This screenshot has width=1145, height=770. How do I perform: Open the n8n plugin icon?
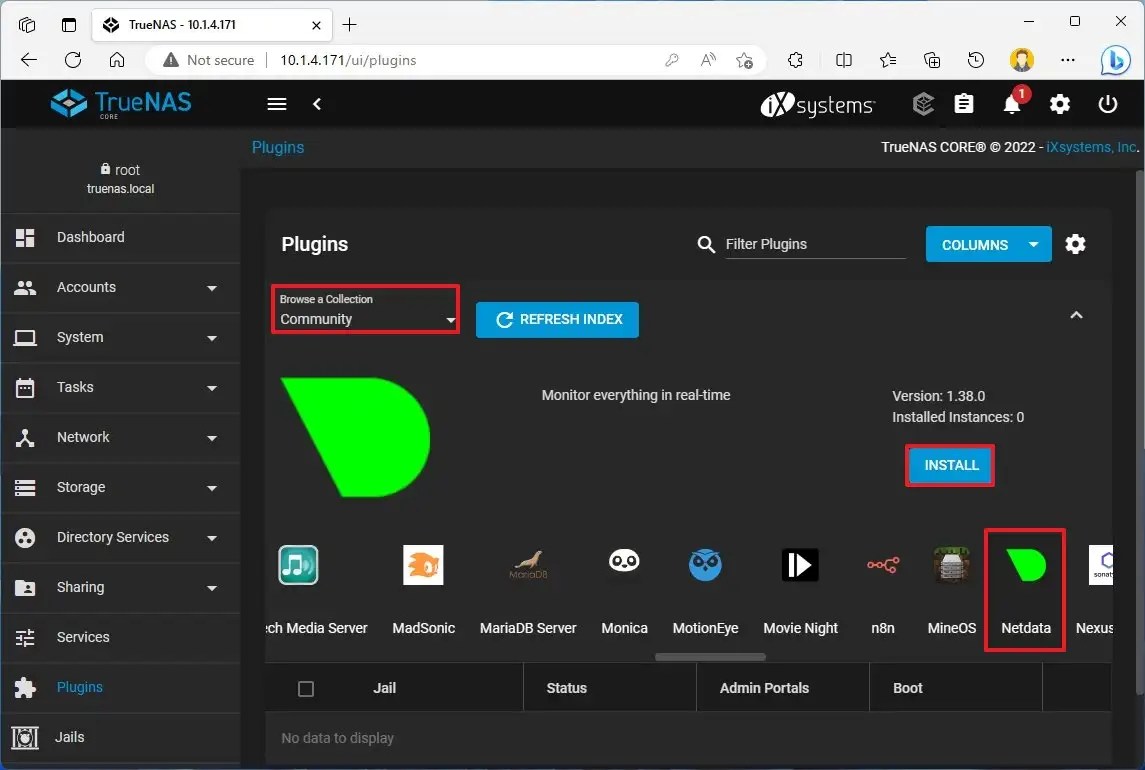pyautogui.click(x=883, y=565)
